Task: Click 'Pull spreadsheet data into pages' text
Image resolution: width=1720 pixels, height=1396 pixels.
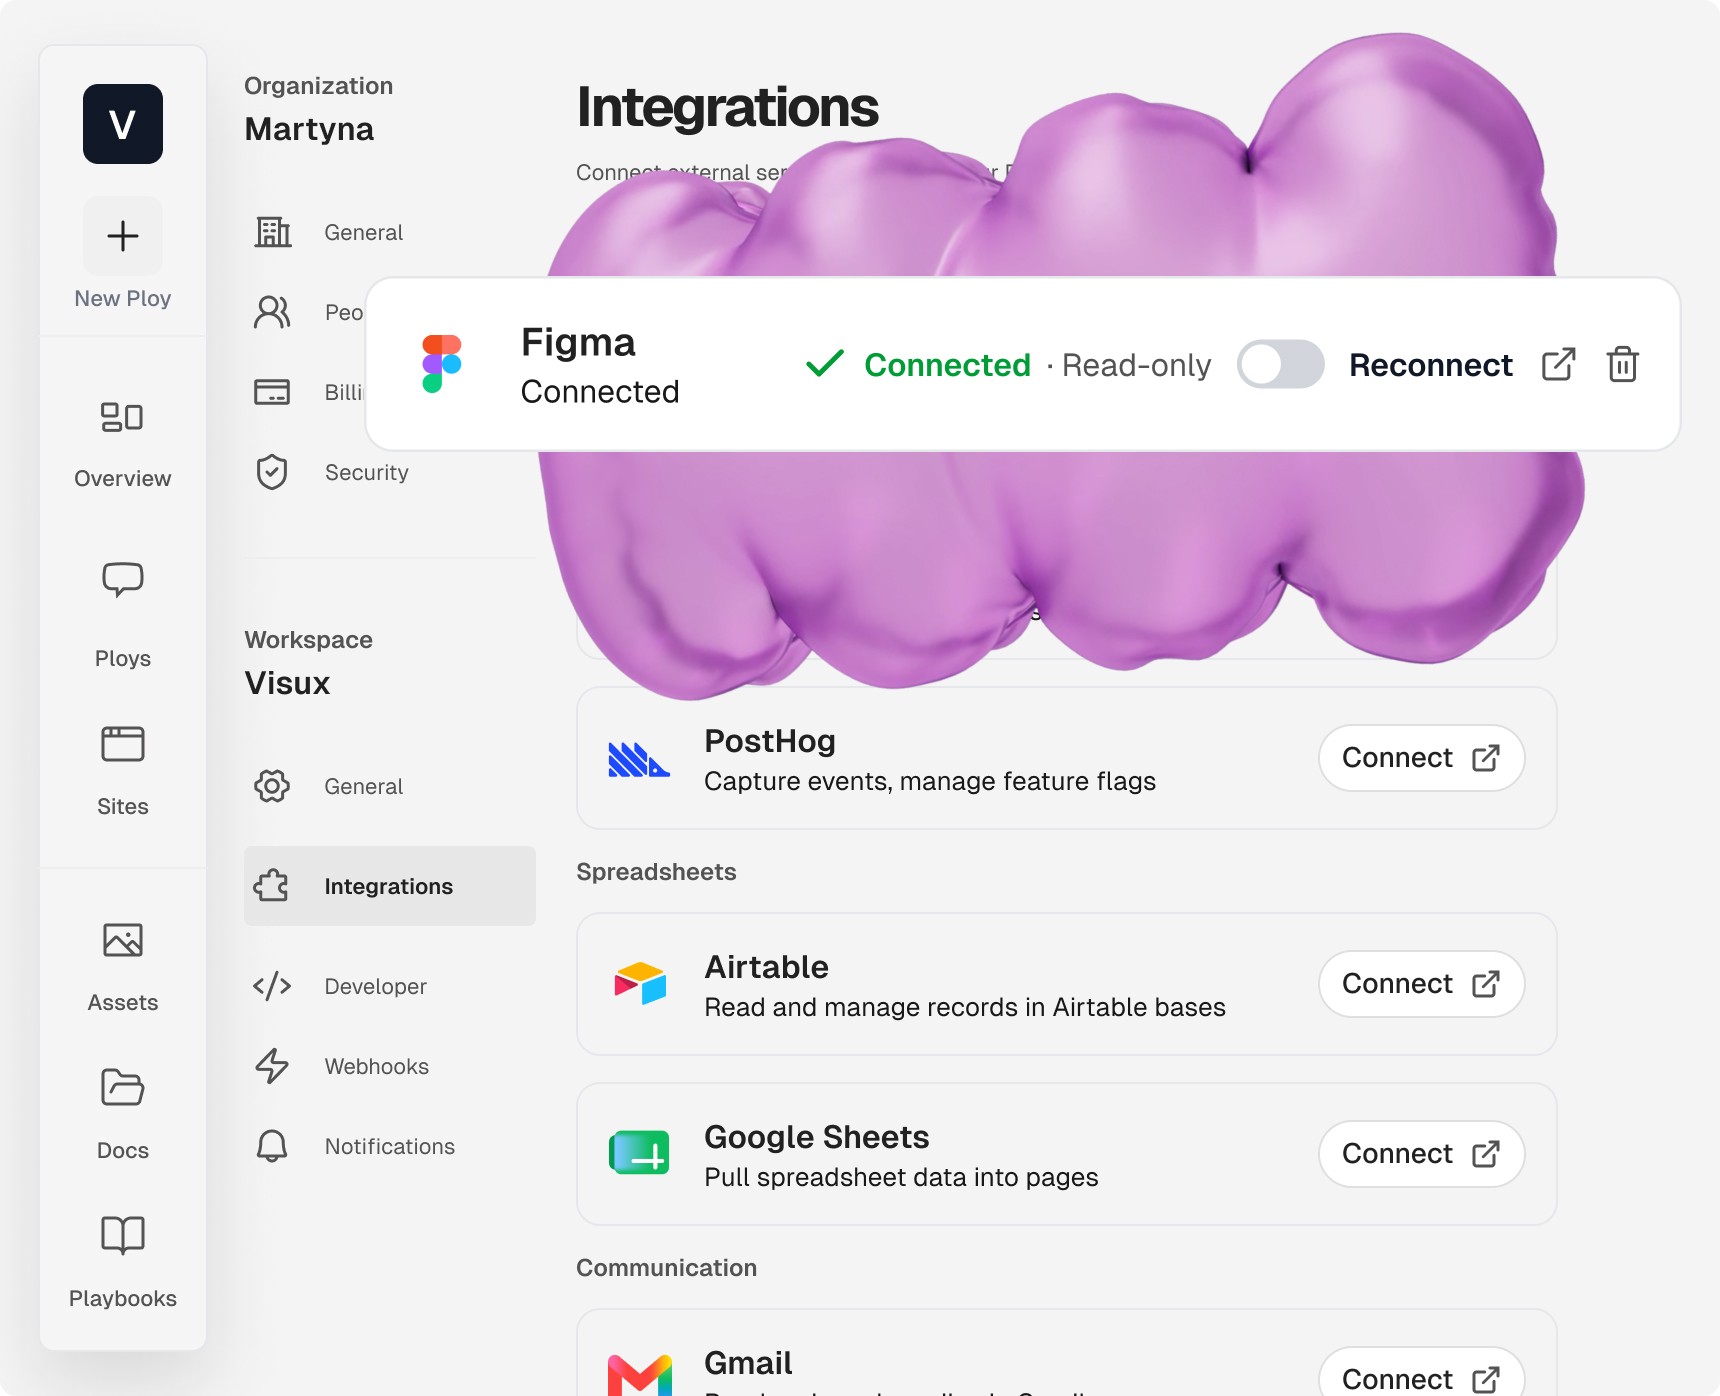Action: pos(901,1177)
